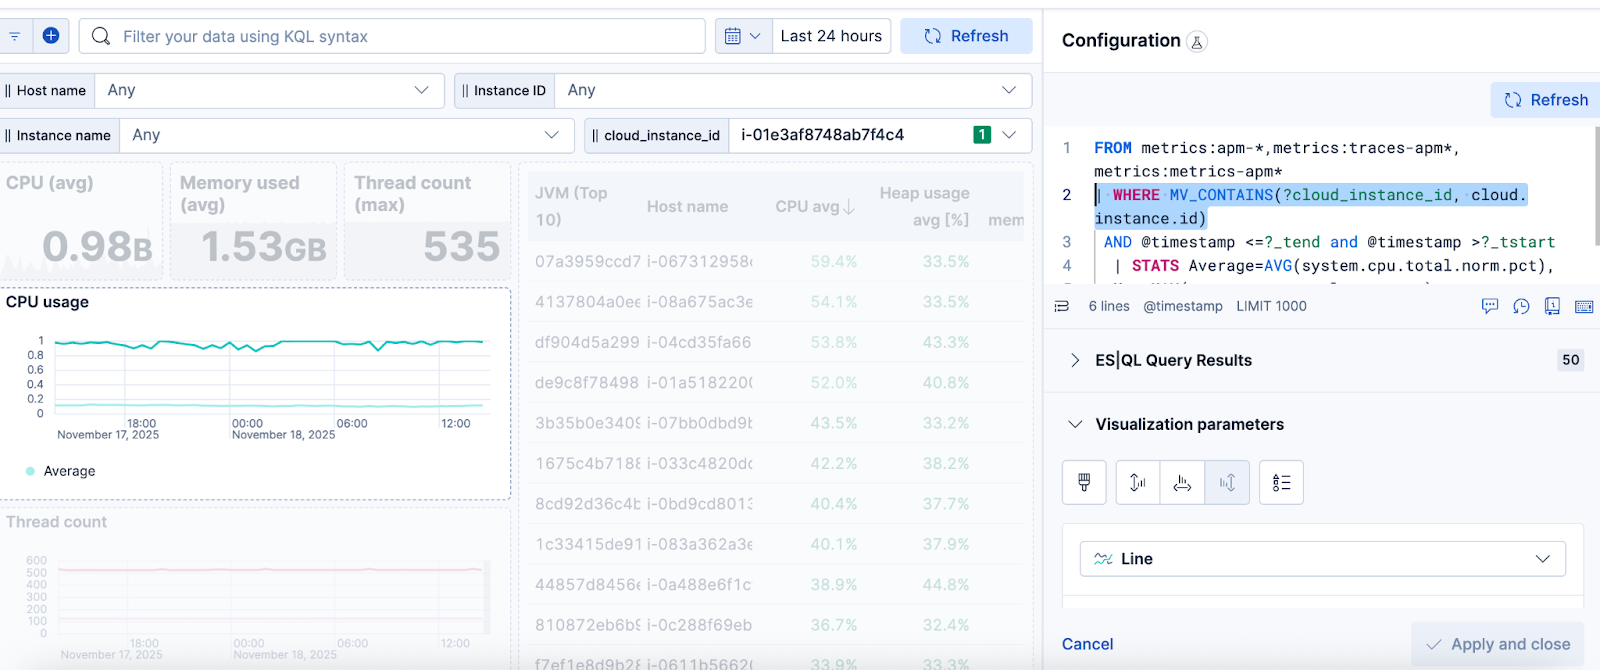Cancel the configuration changes
This screenshot has width=1600, height=670.
(1087, 644)
